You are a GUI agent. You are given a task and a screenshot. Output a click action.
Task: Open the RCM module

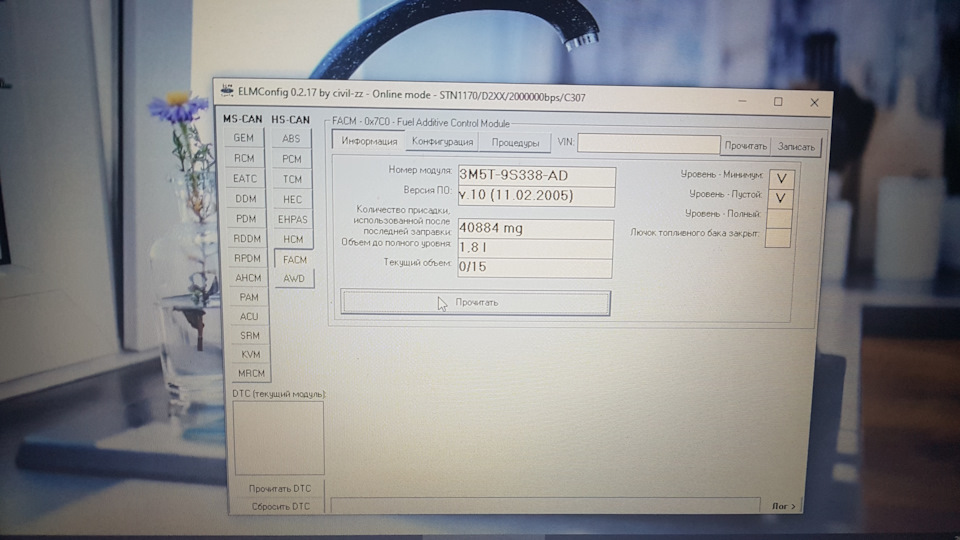pyautogui.click(x=244, y=159)
